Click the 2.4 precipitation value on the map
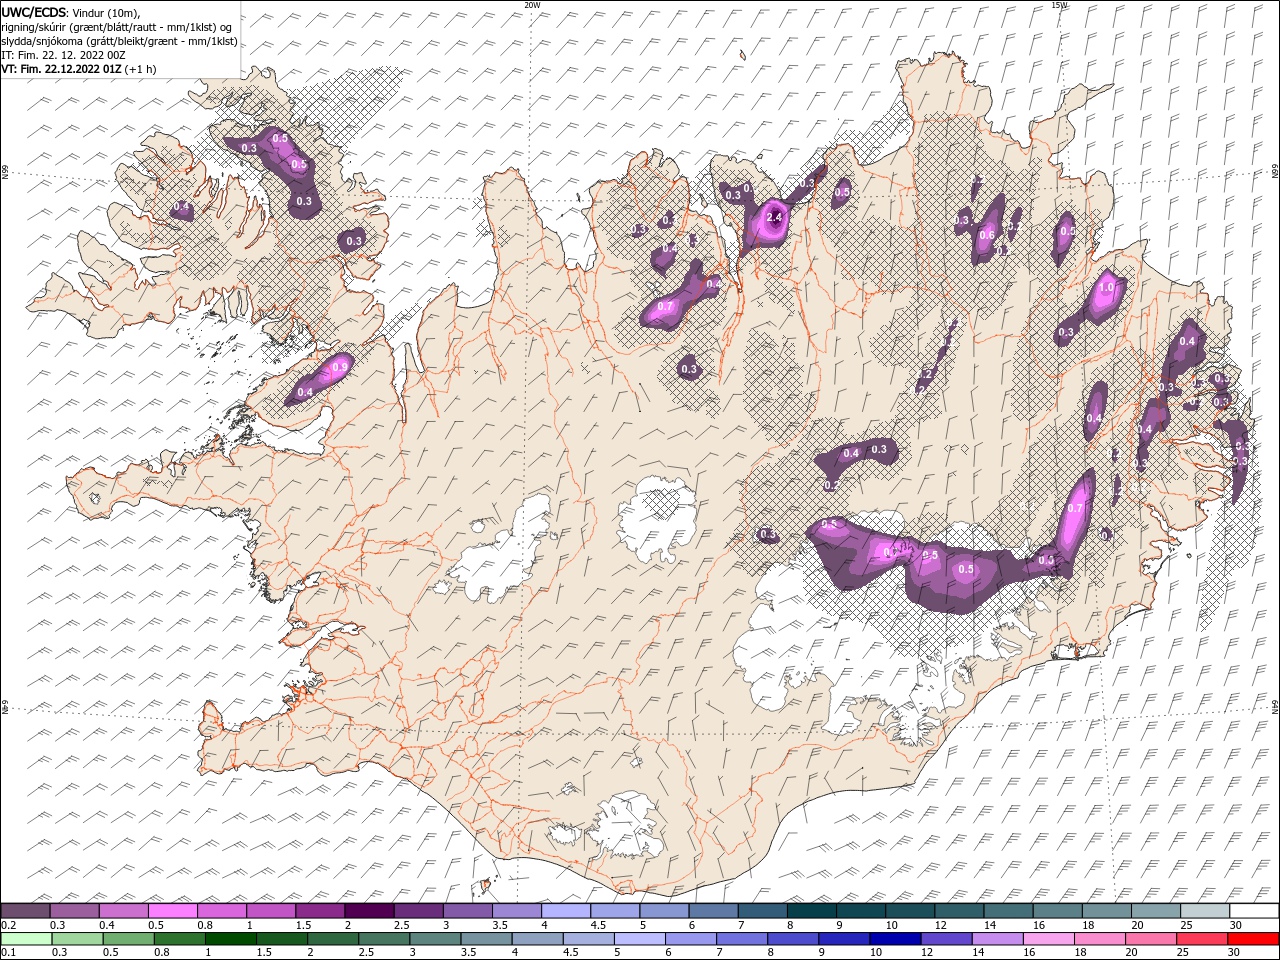The width and height of the screenshot is (1280, 960). 774,217
